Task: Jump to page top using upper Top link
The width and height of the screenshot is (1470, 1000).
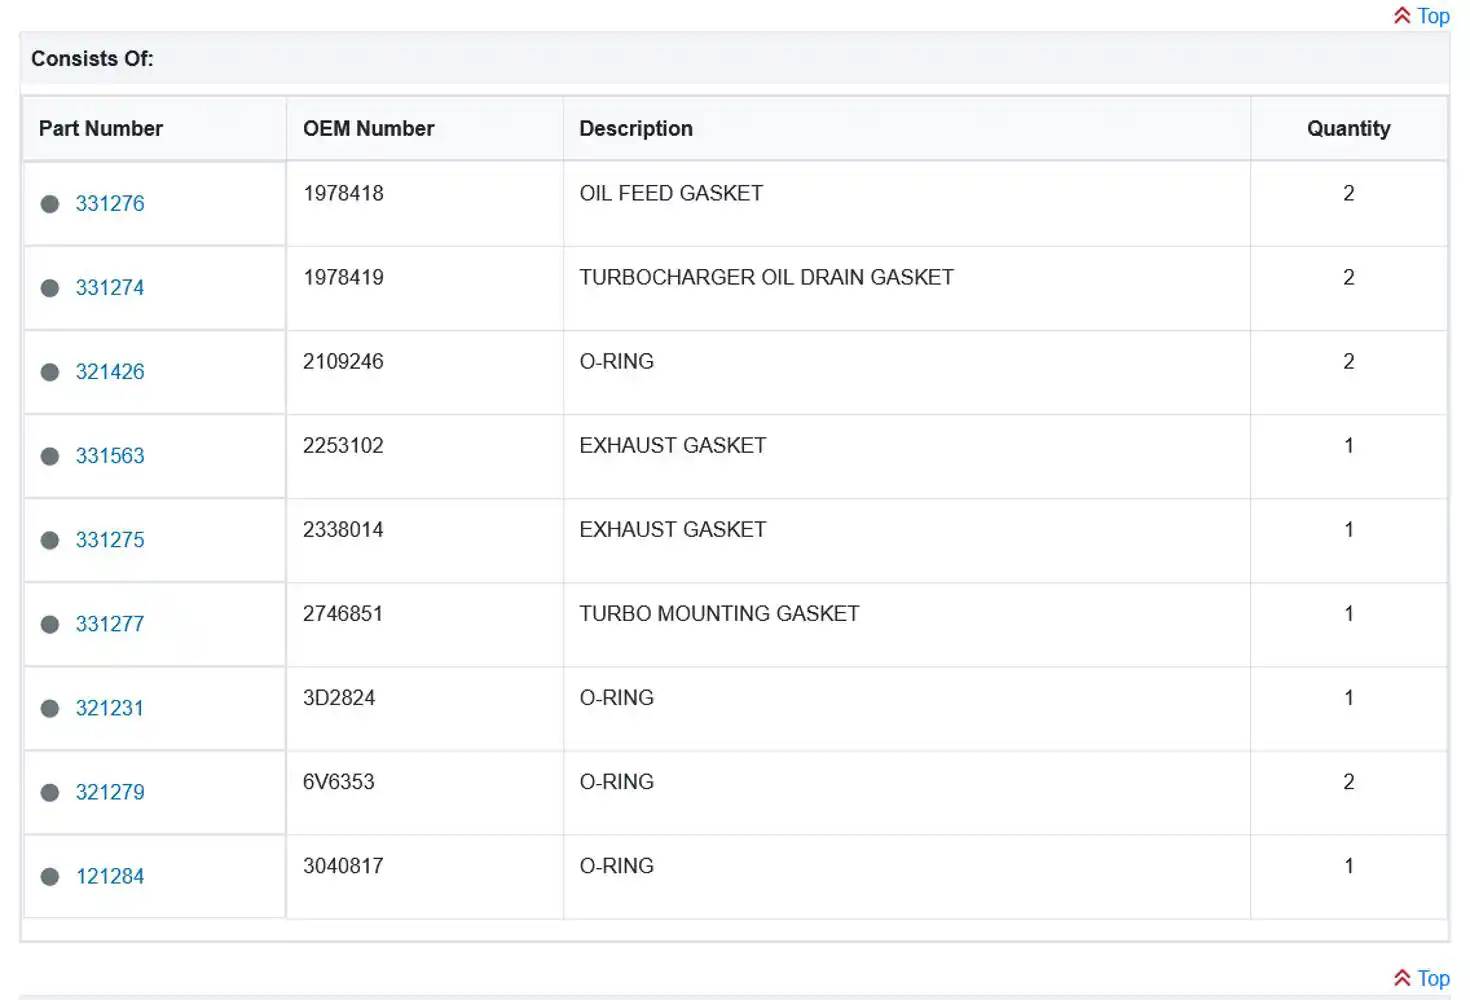Action: click(1433, 16)
